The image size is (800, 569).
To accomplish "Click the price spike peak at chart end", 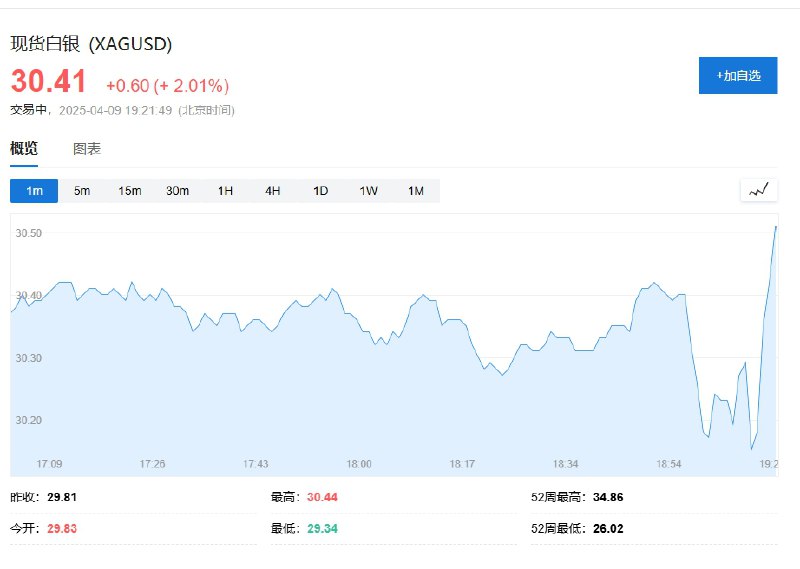I will (x=776, y=226).
